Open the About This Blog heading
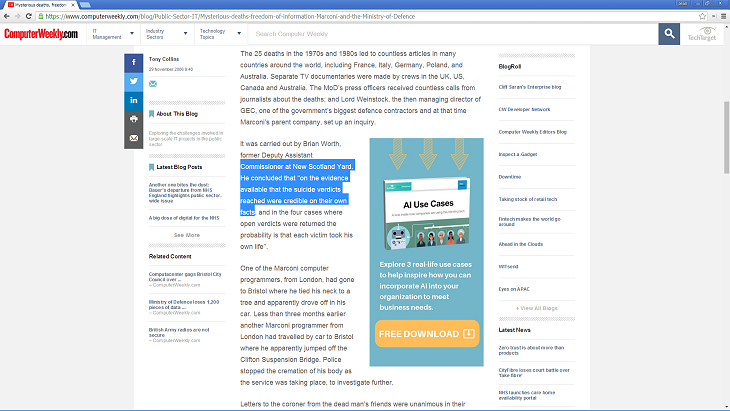730x411 pixels. [177, 114]
